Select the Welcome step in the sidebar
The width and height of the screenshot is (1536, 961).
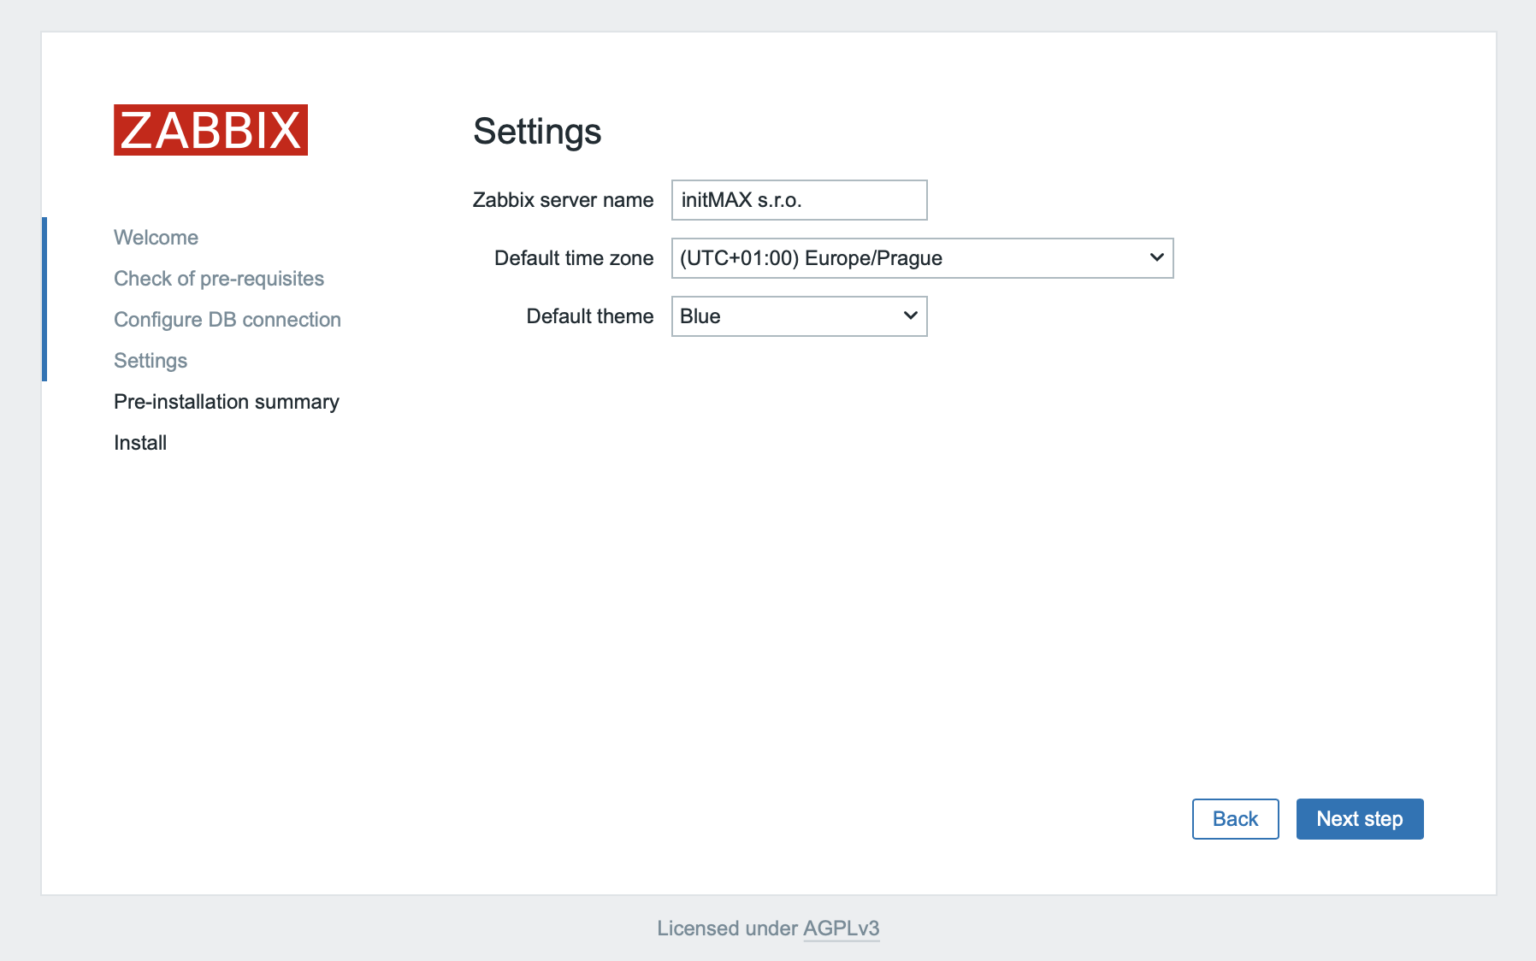[x=155, y=237]
